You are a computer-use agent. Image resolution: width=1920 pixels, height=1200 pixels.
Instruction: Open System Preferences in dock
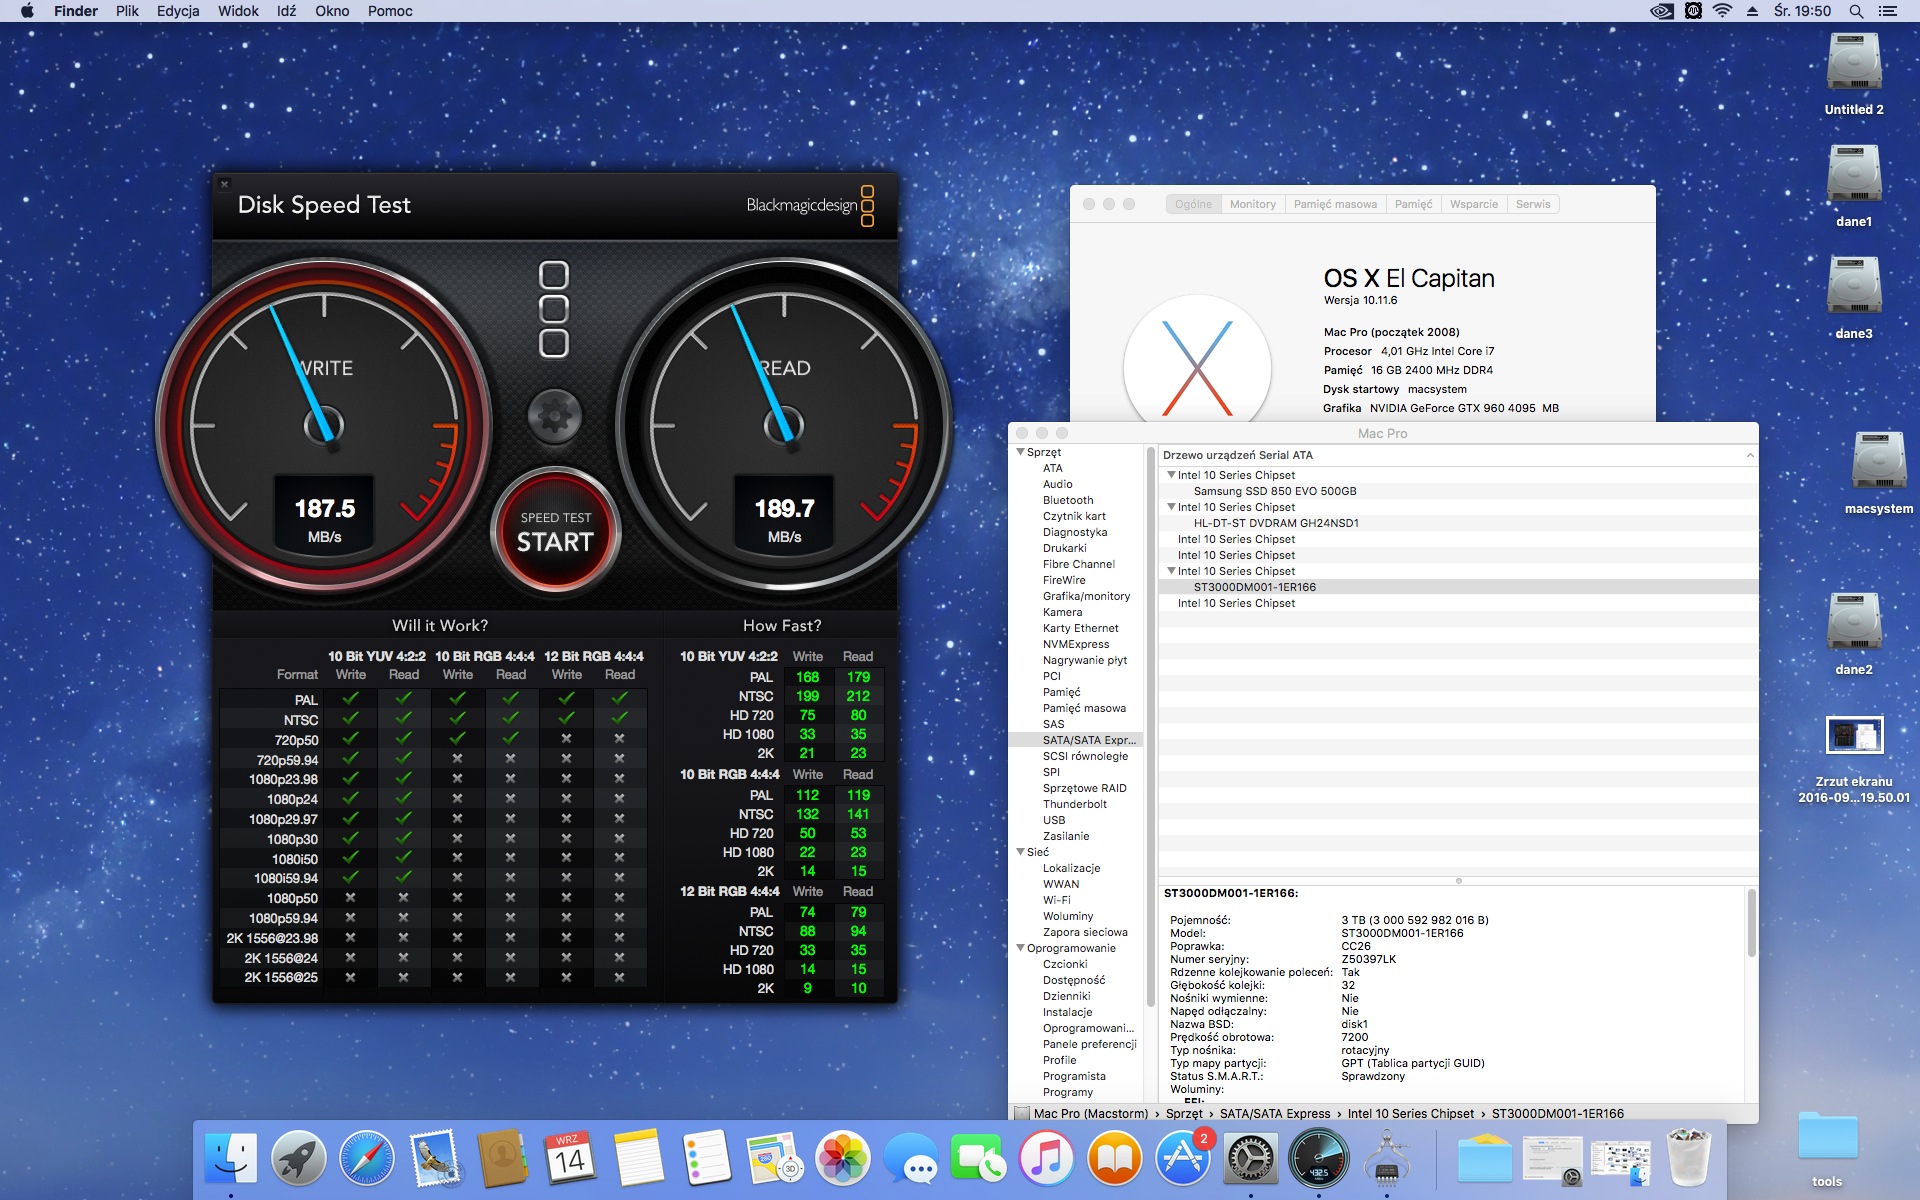pos(1251,1158)
